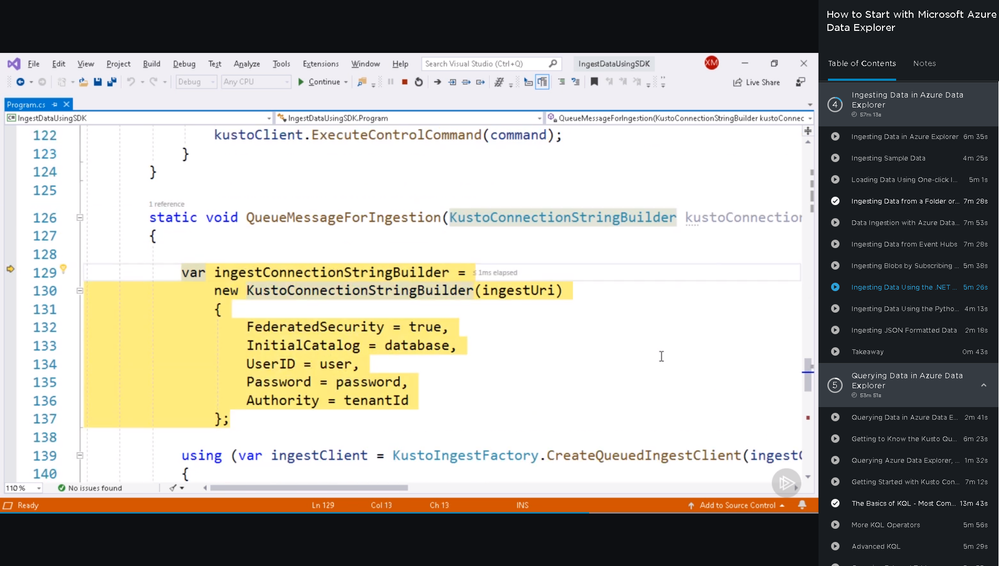999x566 pixels.
Task: Click the large play overlay button
Action: [786, 483]
